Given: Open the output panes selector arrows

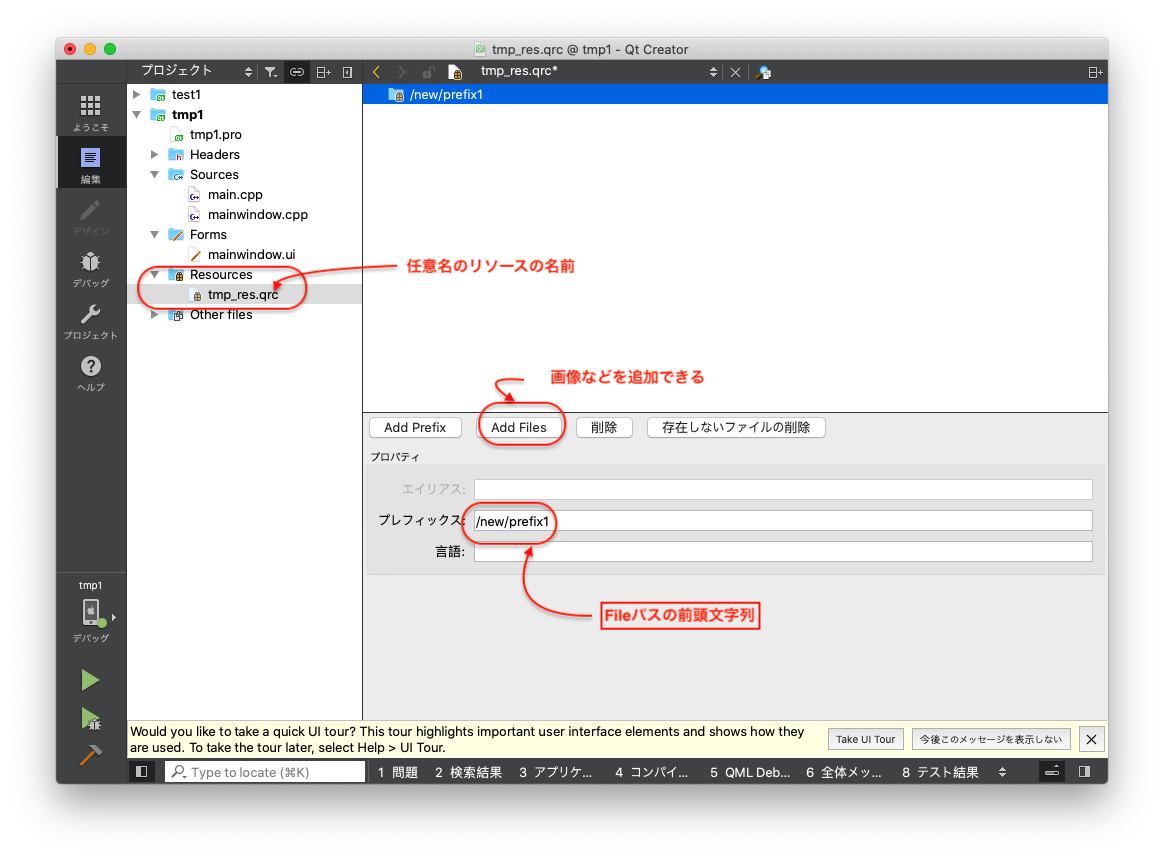Looking at the screenshot, I should [x=1002, y=772].
